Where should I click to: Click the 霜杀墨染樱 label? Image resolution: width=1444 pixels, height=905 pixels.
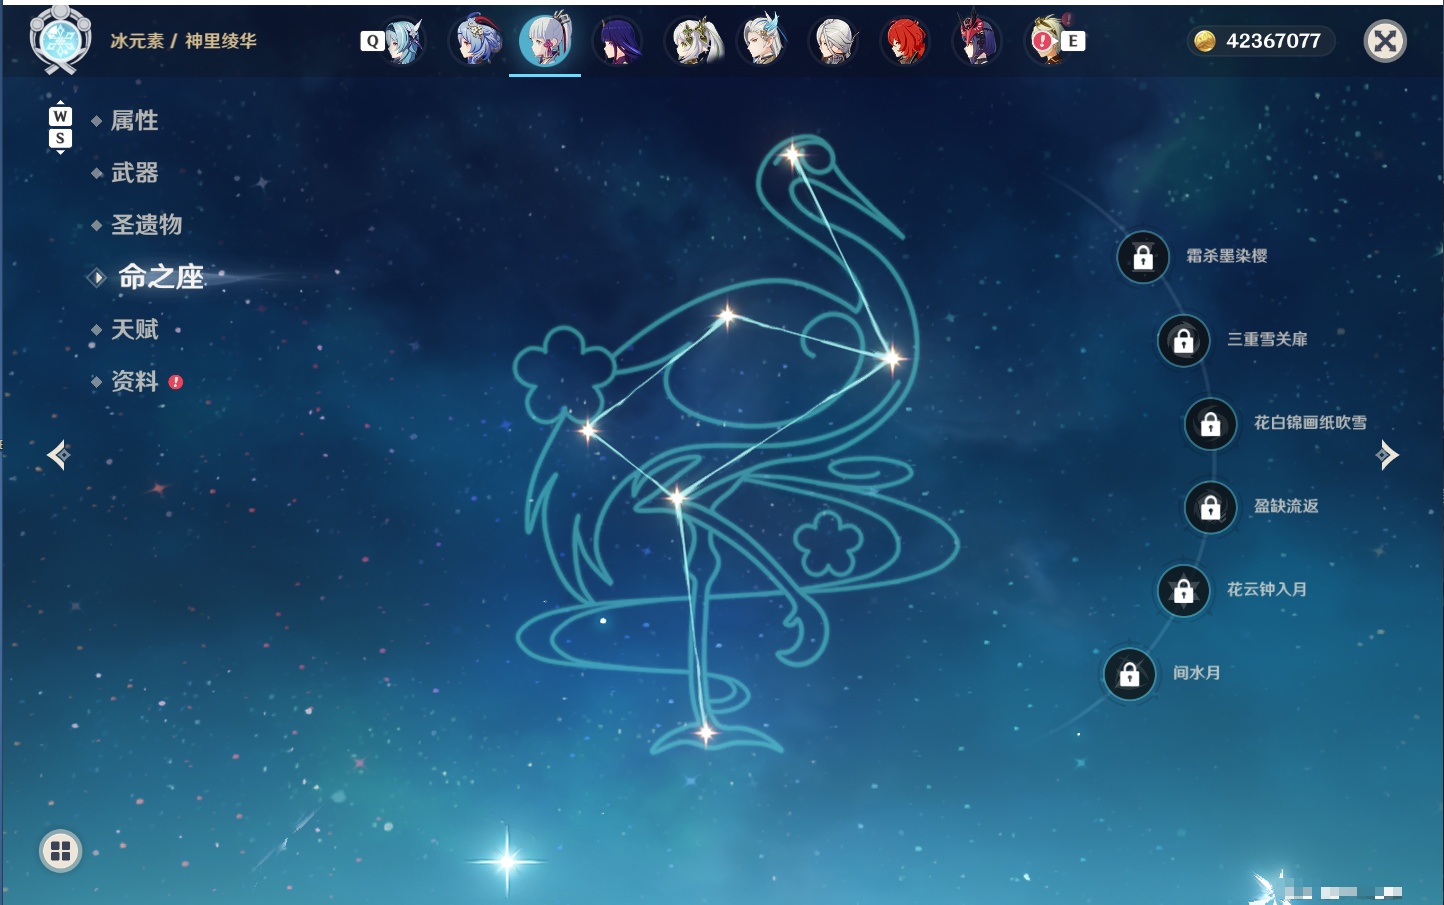point(1227,256)
